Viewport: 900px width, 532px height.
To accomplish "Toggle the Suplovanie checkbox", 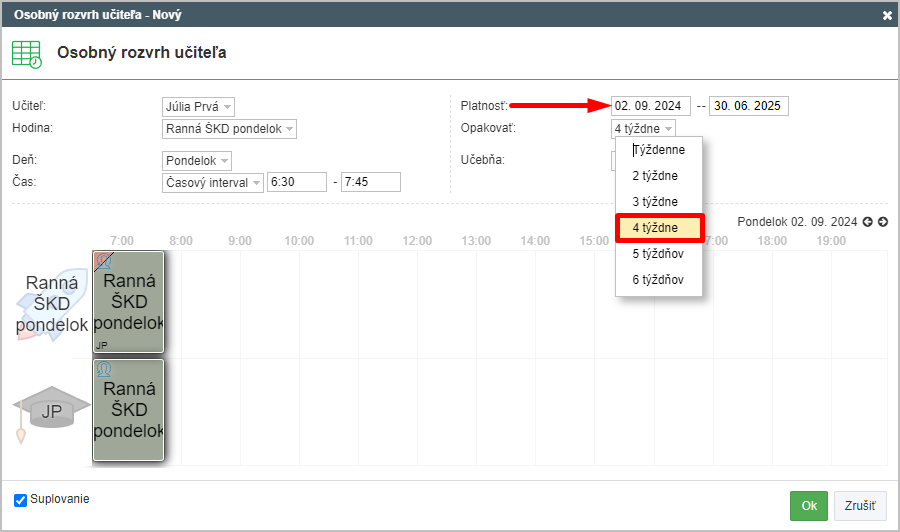I will [x=21, y=500].
